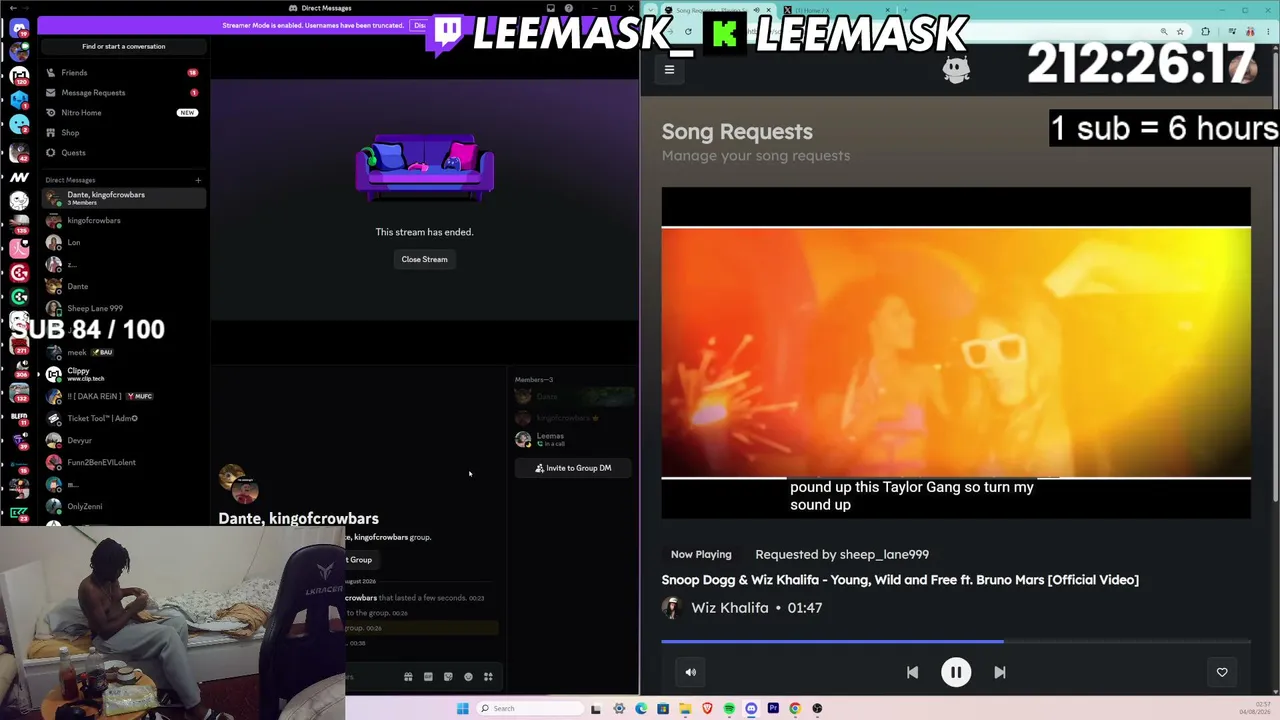Open the Song Requests hamburger menu
This screenshot has width=1280, height=720.
pos(669,69)
